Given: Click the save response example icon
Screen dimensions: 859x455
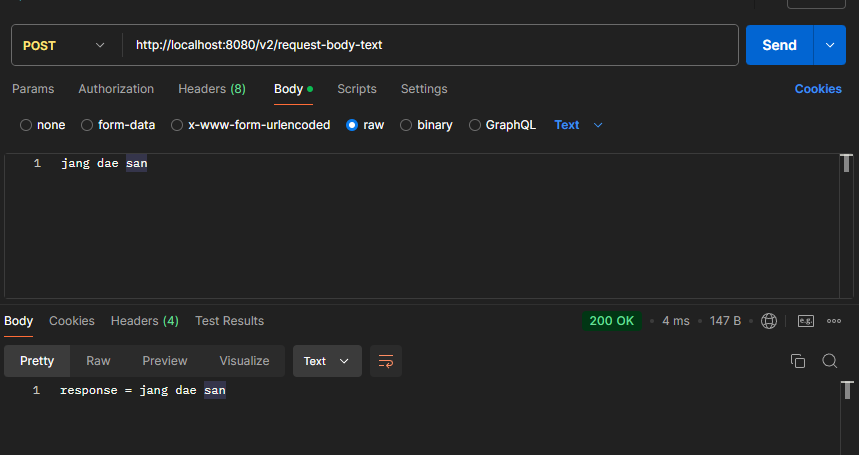Looking at the screenshot, I should coord(805,321).
